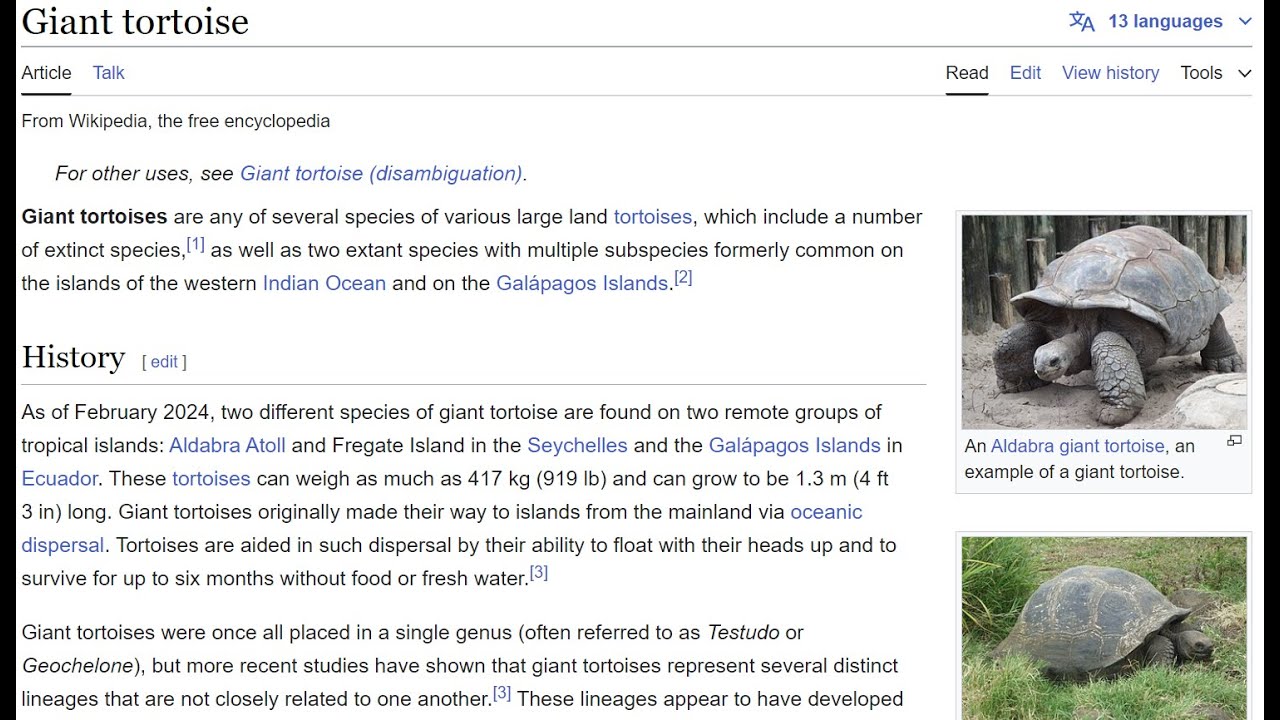Screen dimensions: 1280x720
Task: Open the View history tab
Action: (1110, 73)
